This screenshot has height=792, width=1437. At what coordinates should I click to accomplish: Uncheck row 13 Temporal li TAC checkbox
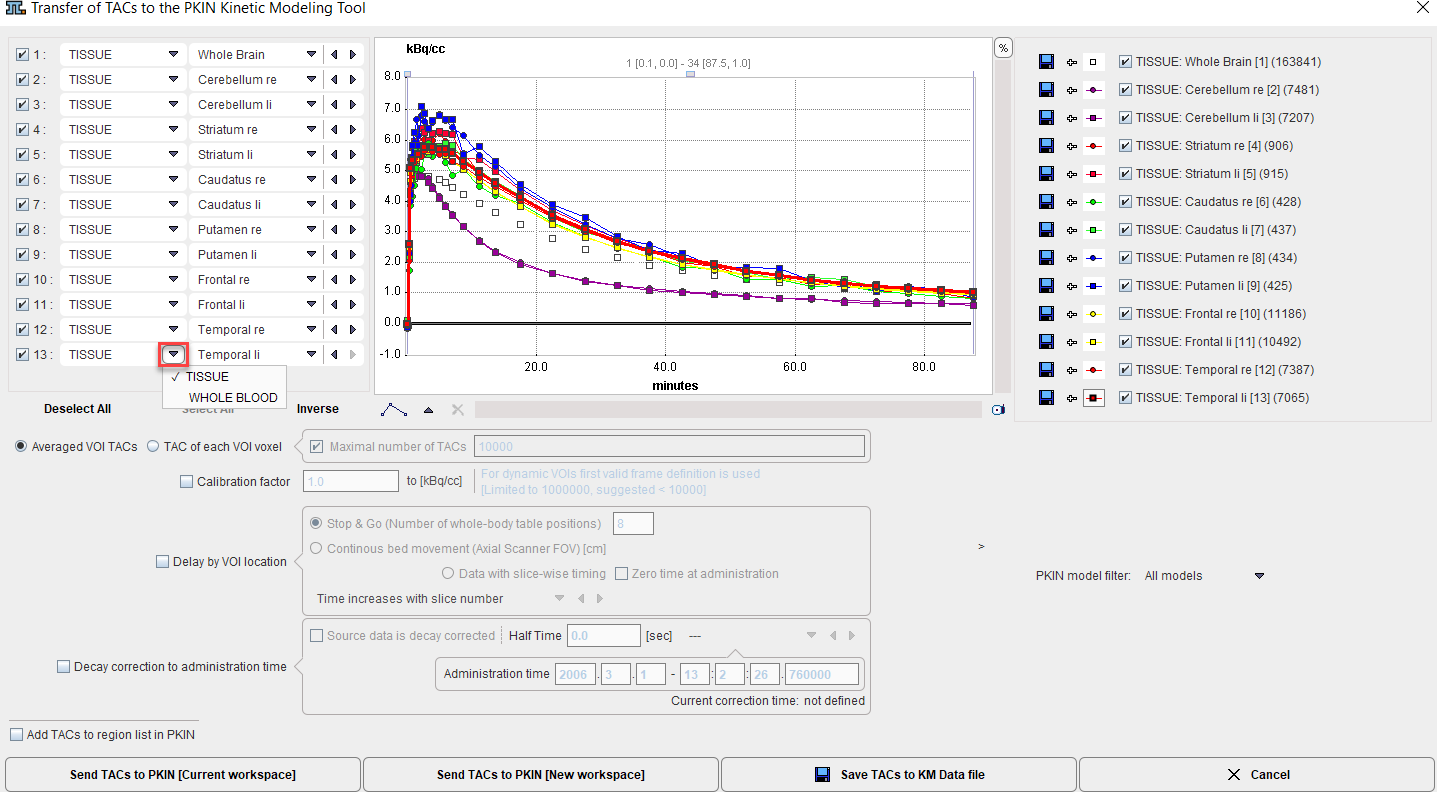(x=22, y=355)
